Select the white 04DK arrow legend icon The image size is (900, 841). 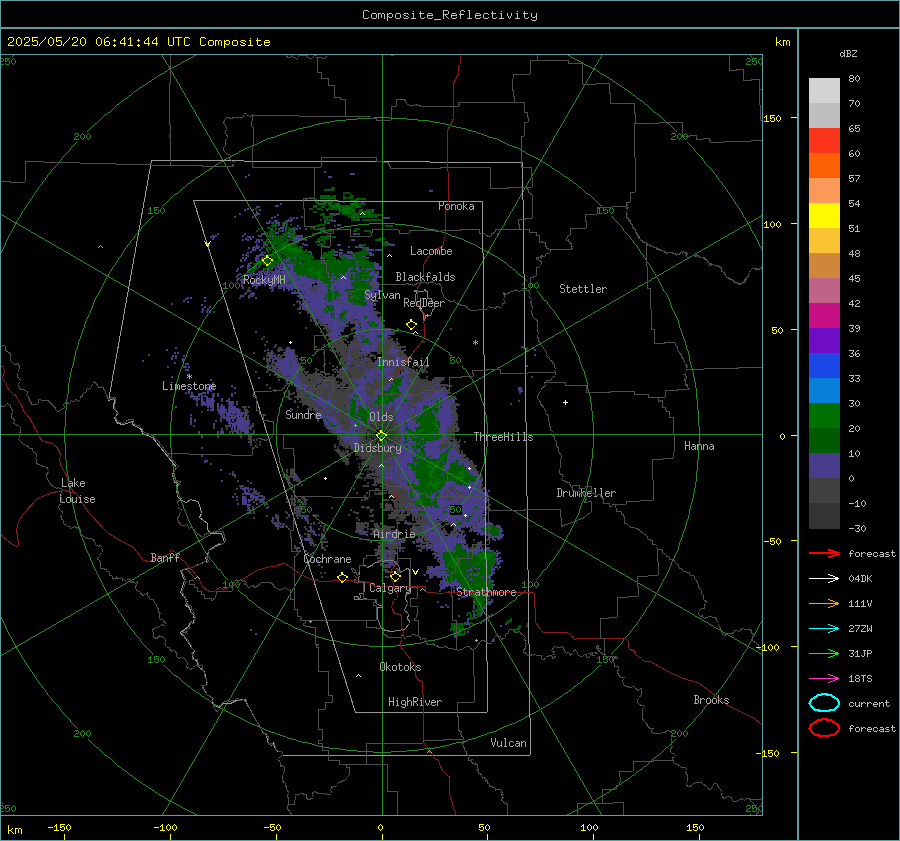click(x=824, y=578)
